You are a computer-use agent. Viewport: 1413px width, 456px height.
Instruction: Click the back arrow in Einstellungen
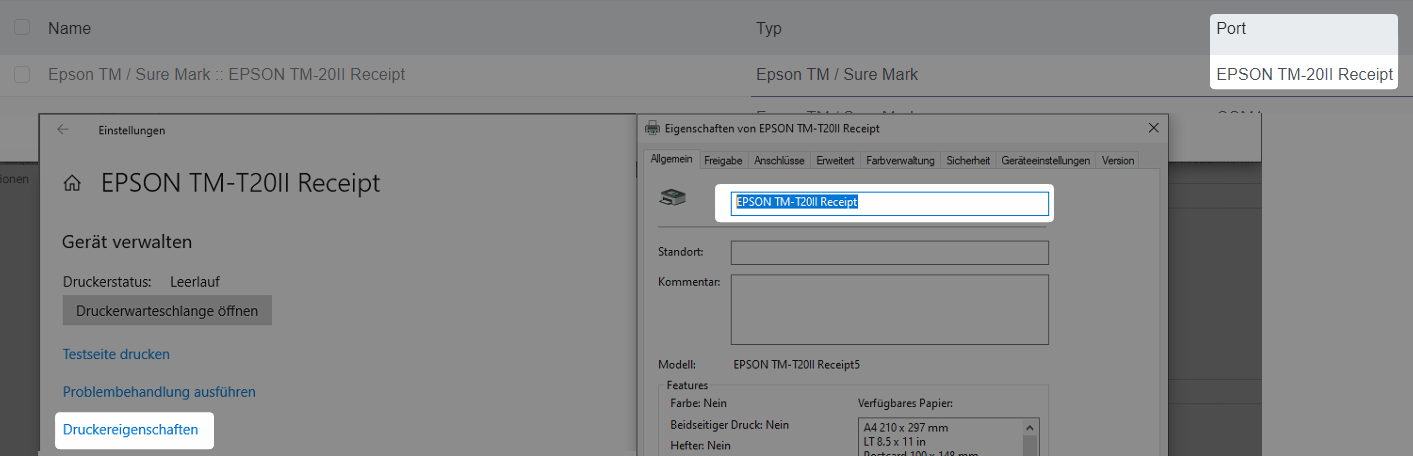click(63, 130)
